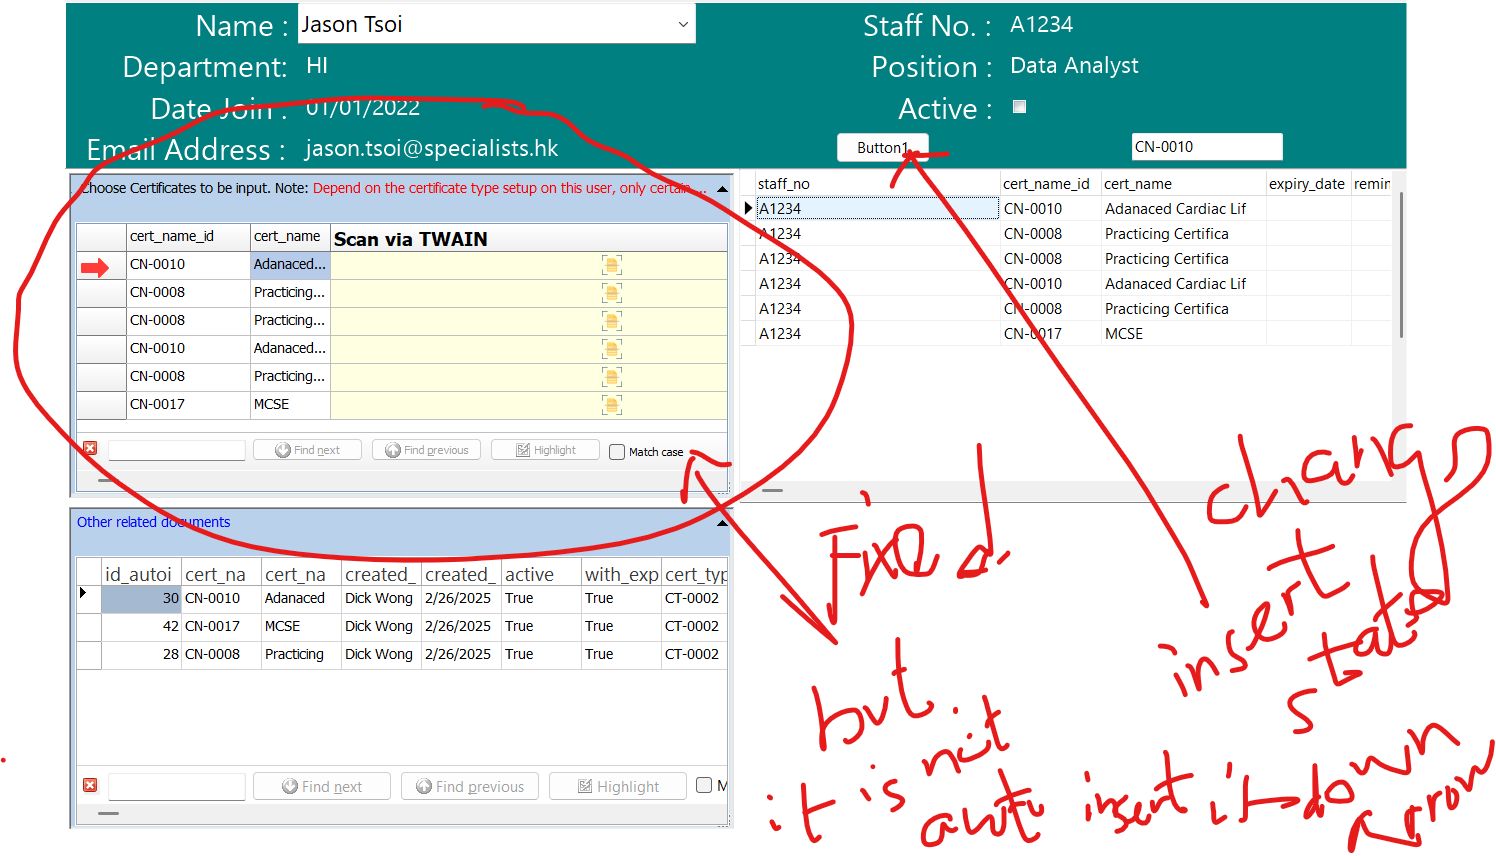
Task: Click the Other related documents panel title
Action: pyautogui.click(x=153, y=522)
